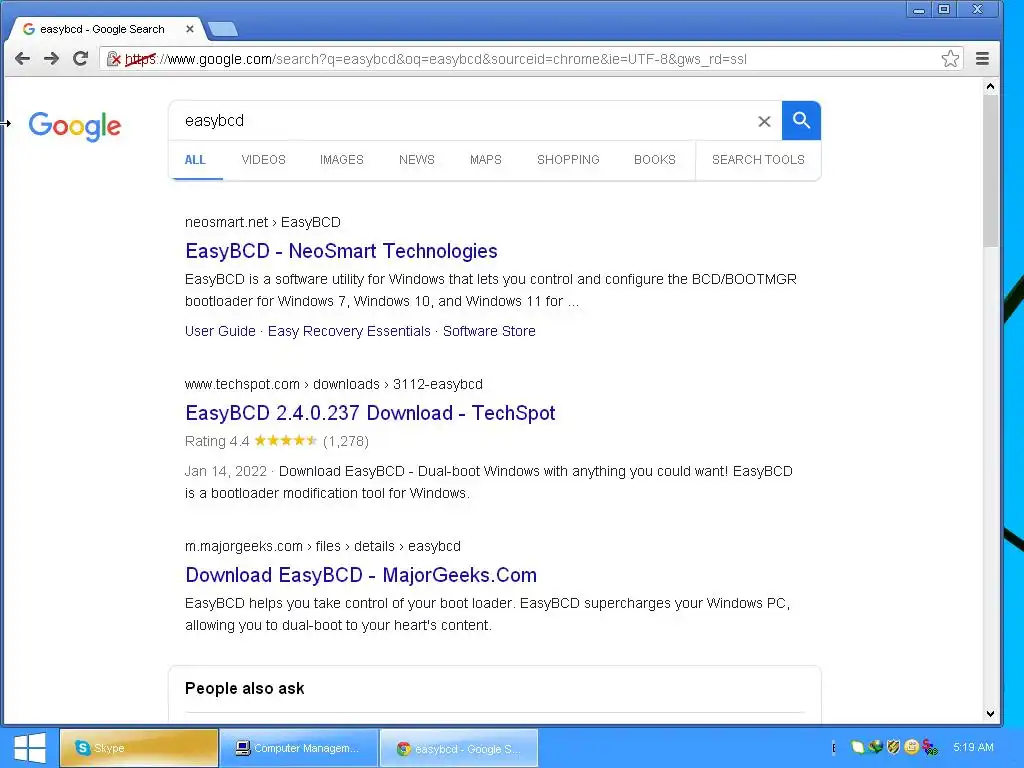The image size is (1024, 768).
Task: Open the NEWS results tab
Action: pyautogui.click(x=417, y=160)
